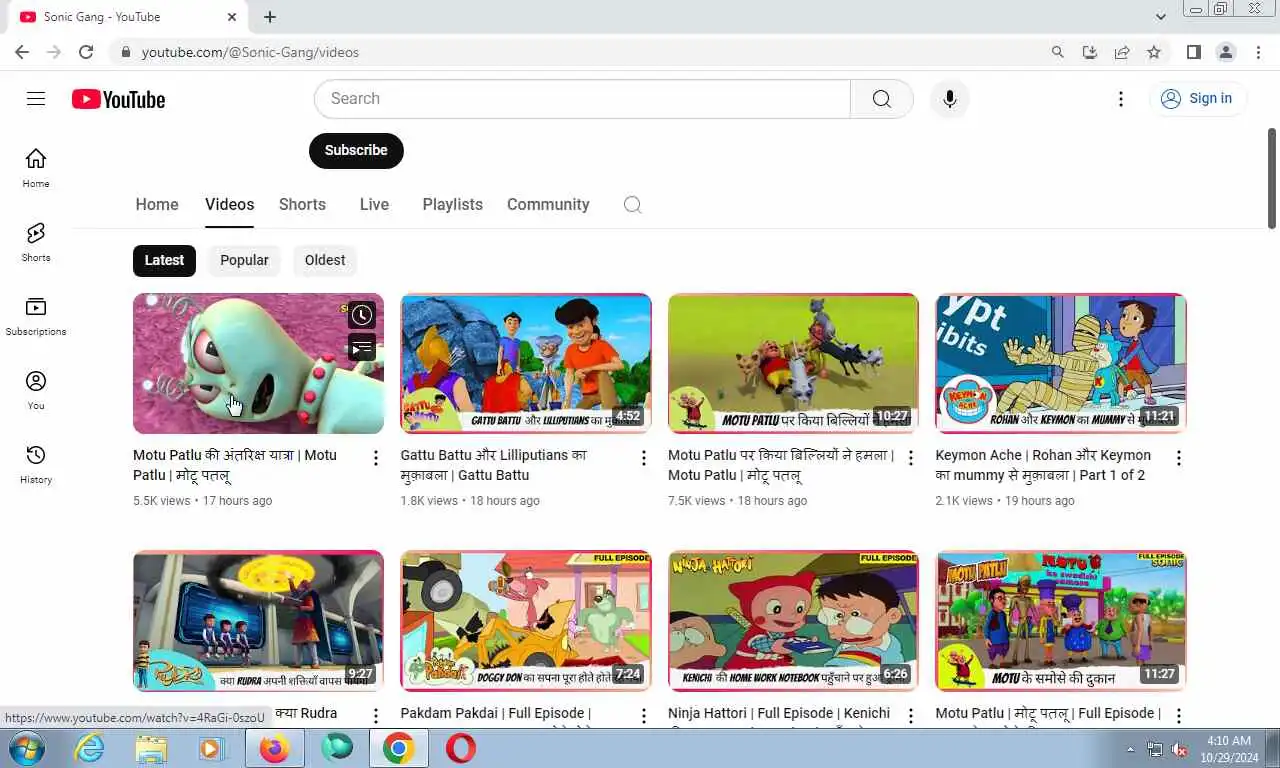Open History in the sidebar
Image resolution: width=1280 pixels, height=768 pixels.
tap(36, 463)
